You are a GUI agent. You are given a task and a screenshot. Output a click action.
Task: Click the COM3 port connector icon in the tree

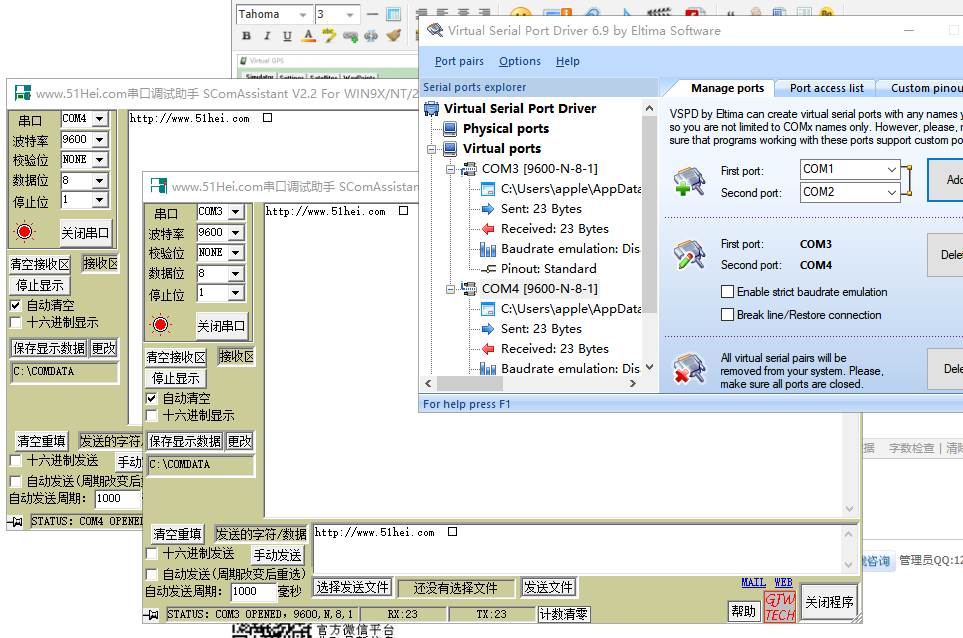(x=469, y=169)
